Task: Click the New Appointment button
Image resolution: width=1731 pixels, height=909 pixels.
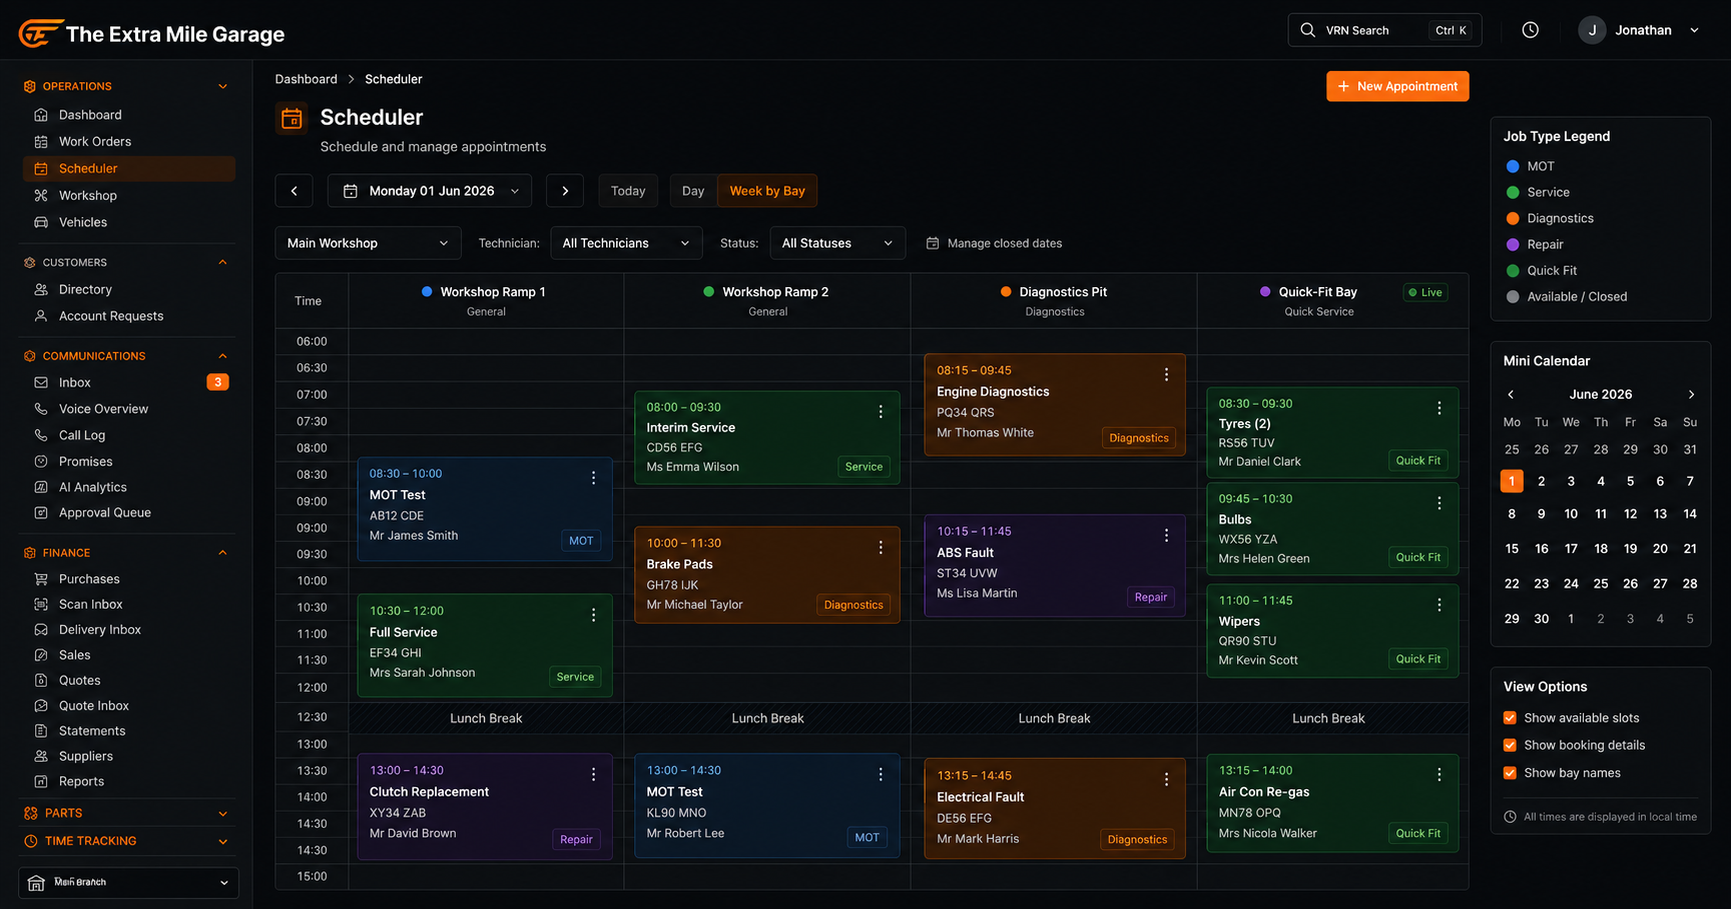Action: [1397, 86]
